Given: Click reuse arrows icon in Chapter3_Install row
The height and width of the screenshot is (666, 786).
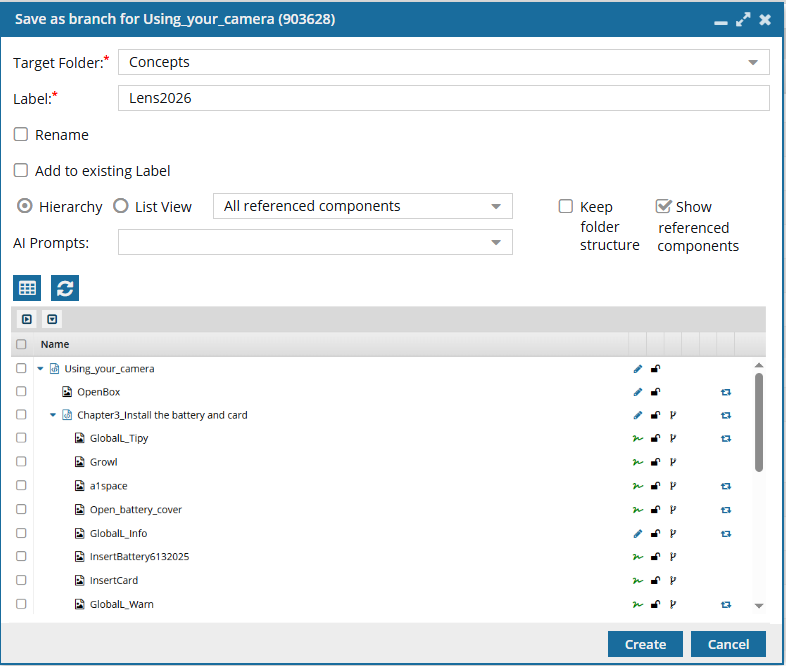Looking at the screenshot, I should coord(726,415).
